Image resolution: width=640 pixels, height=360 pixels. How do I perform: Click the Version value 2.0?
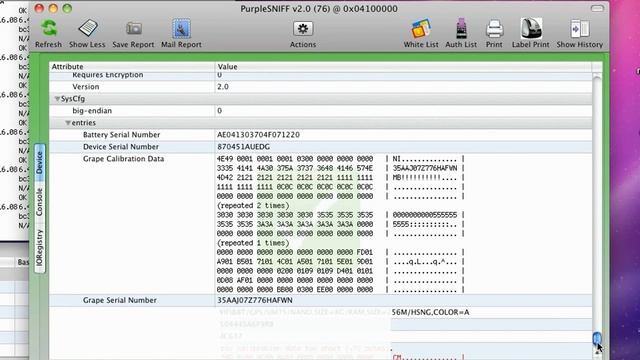coord(223,87)
